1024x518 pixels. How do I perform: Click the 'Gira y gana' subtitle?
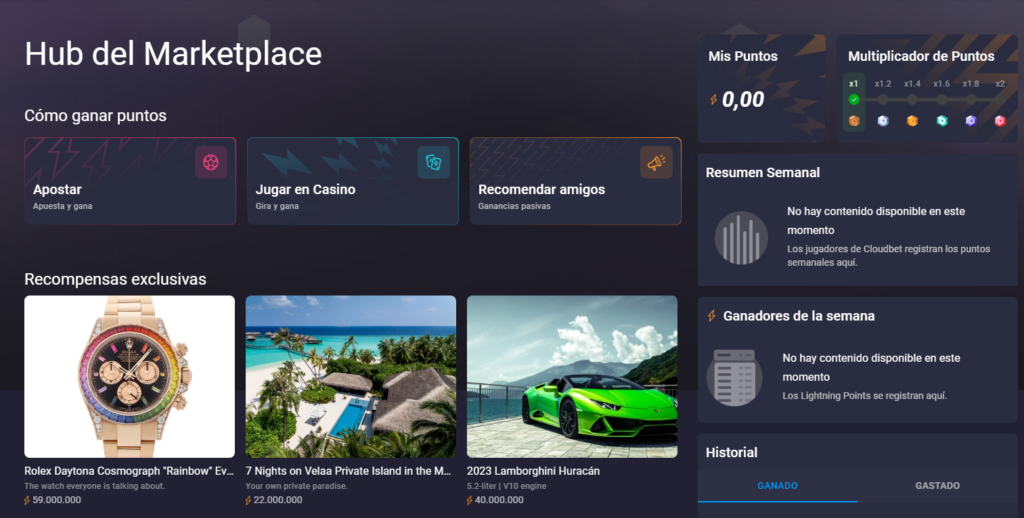(277, 206)
